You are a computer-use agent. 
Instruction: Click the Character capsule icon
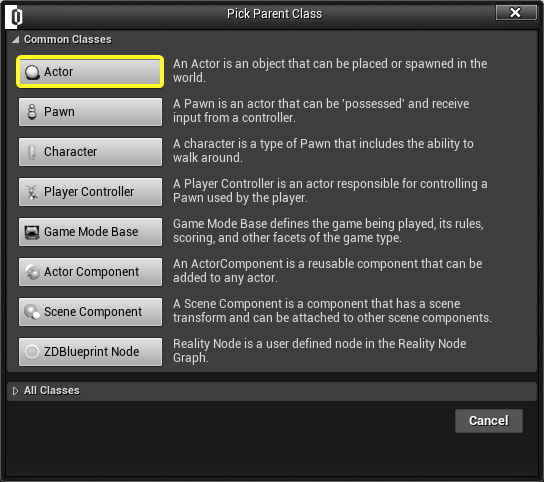click(32, 152)
